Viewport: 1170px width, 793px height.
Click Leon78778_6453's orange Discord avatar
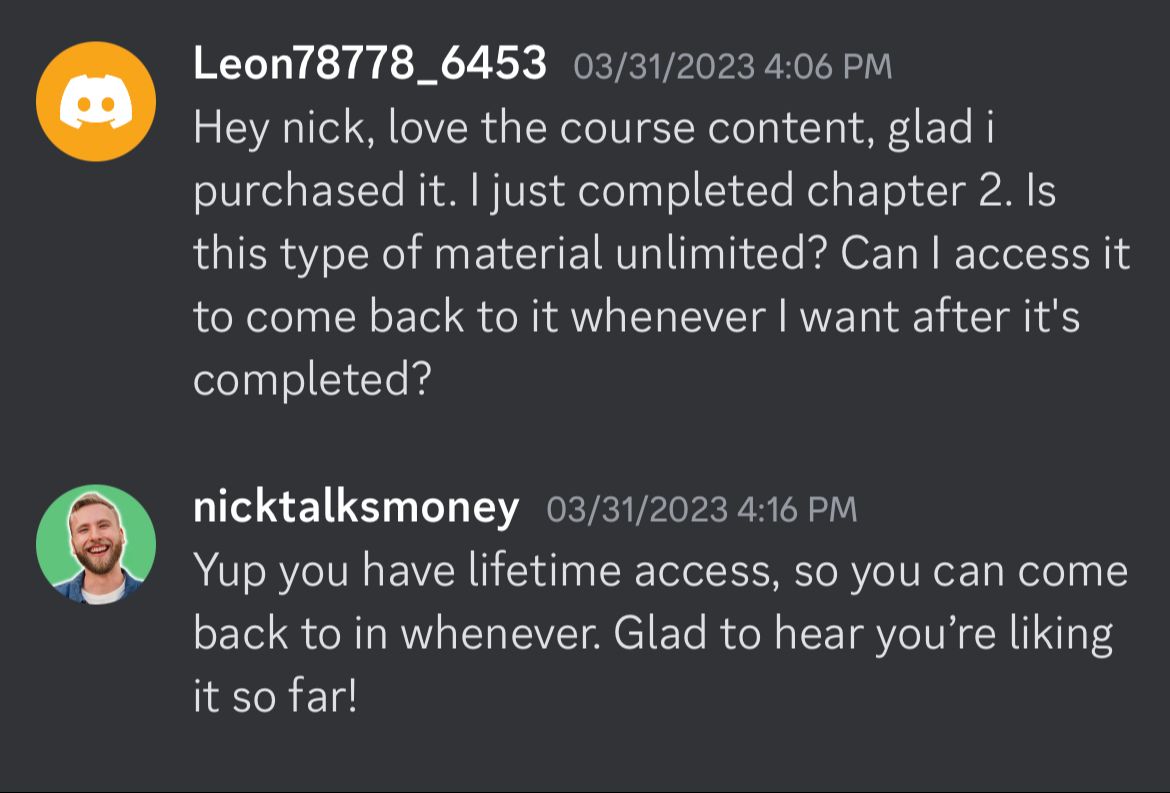tap(96, 101)
